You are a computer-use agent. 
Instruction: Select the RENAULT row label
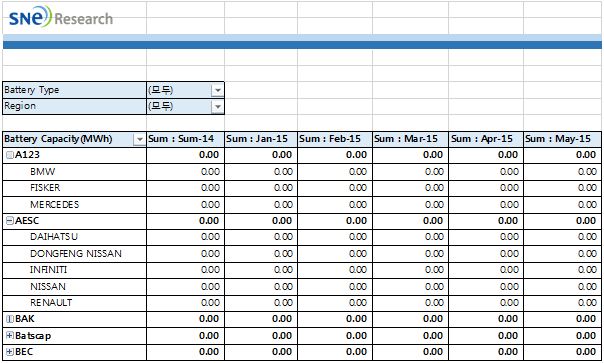pyautogui.click(x=51, y=302)
